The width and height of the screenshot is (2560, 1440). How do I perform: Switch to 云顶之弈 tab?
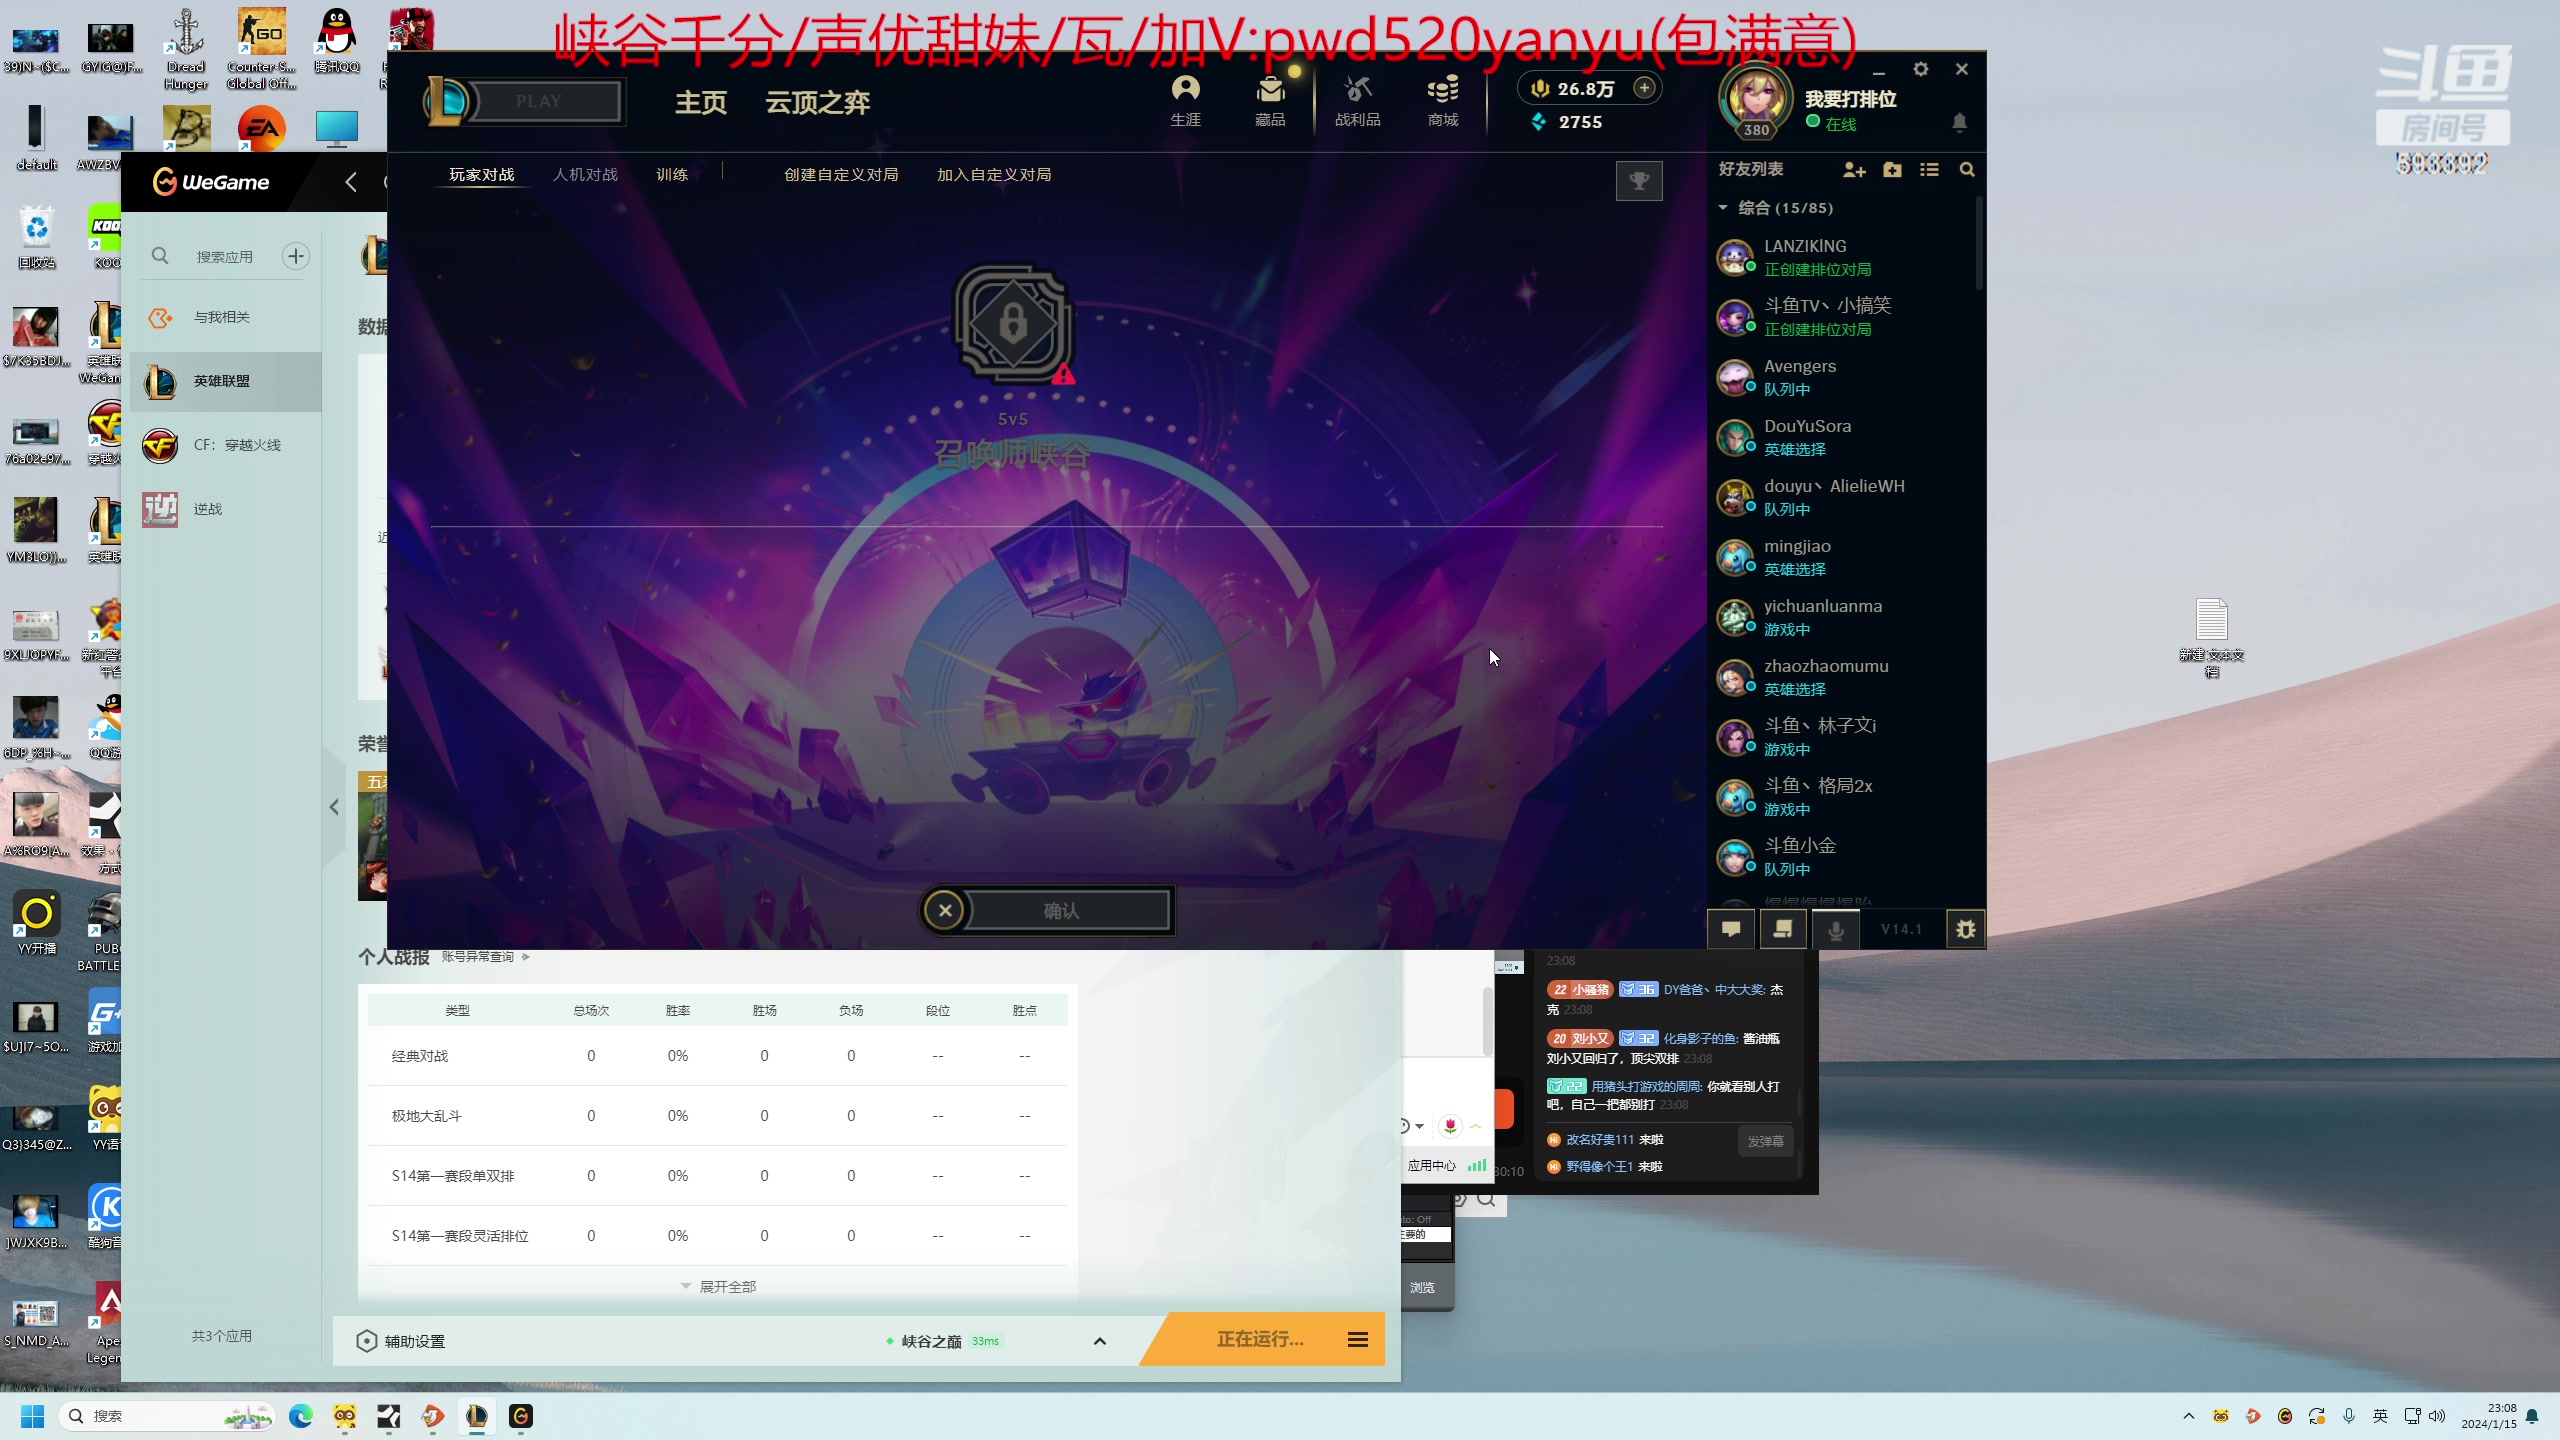click(x=818, y=102)
